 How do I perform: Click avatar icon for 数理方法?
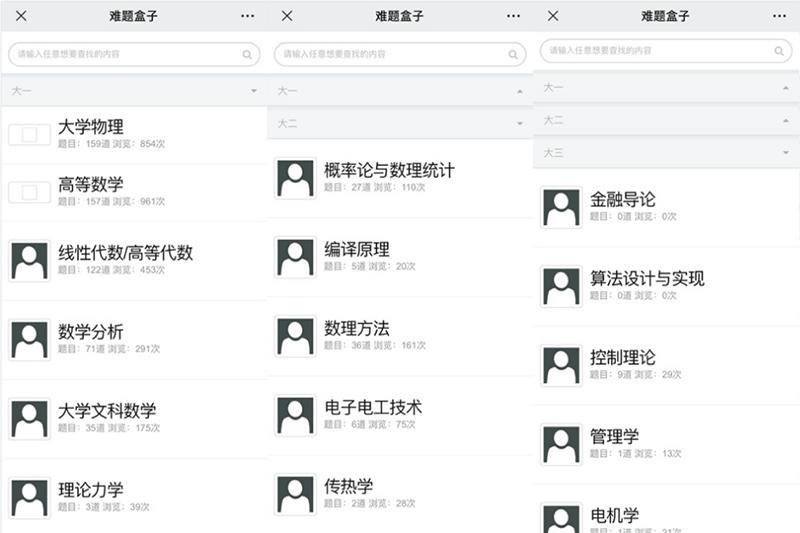295,336
